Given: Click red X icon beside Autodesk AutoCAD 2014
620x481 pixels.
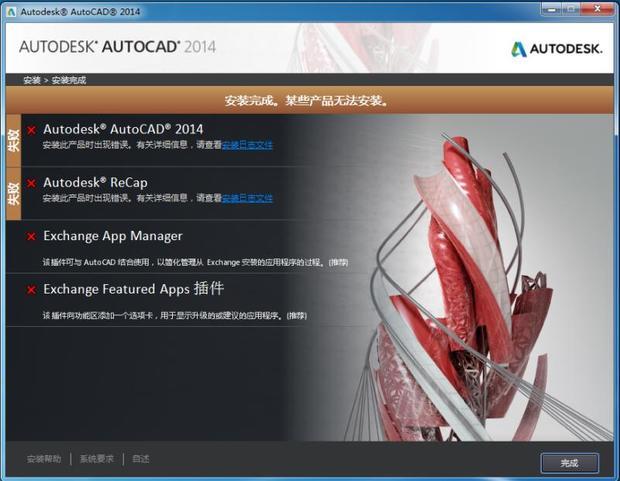Looking at the screenshot, I should [31, 130].
